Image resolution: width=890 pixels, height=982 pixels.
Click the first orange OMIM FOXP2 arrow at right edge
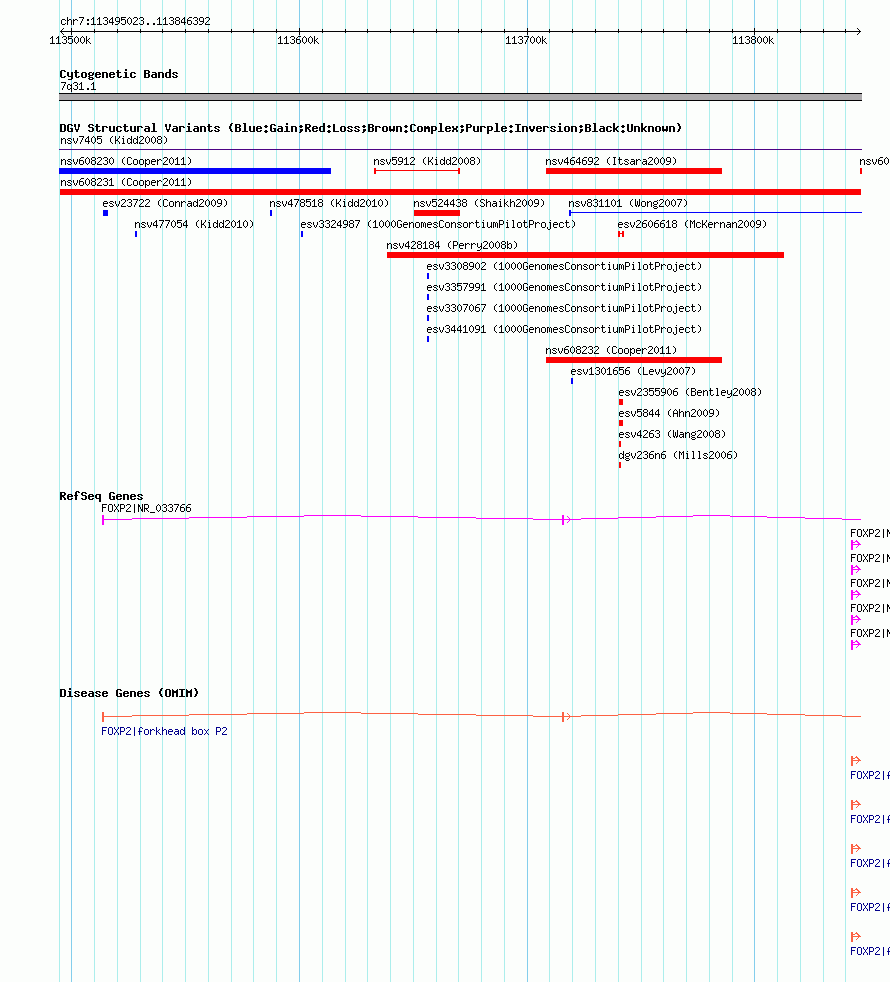click(x=856, y=761)
